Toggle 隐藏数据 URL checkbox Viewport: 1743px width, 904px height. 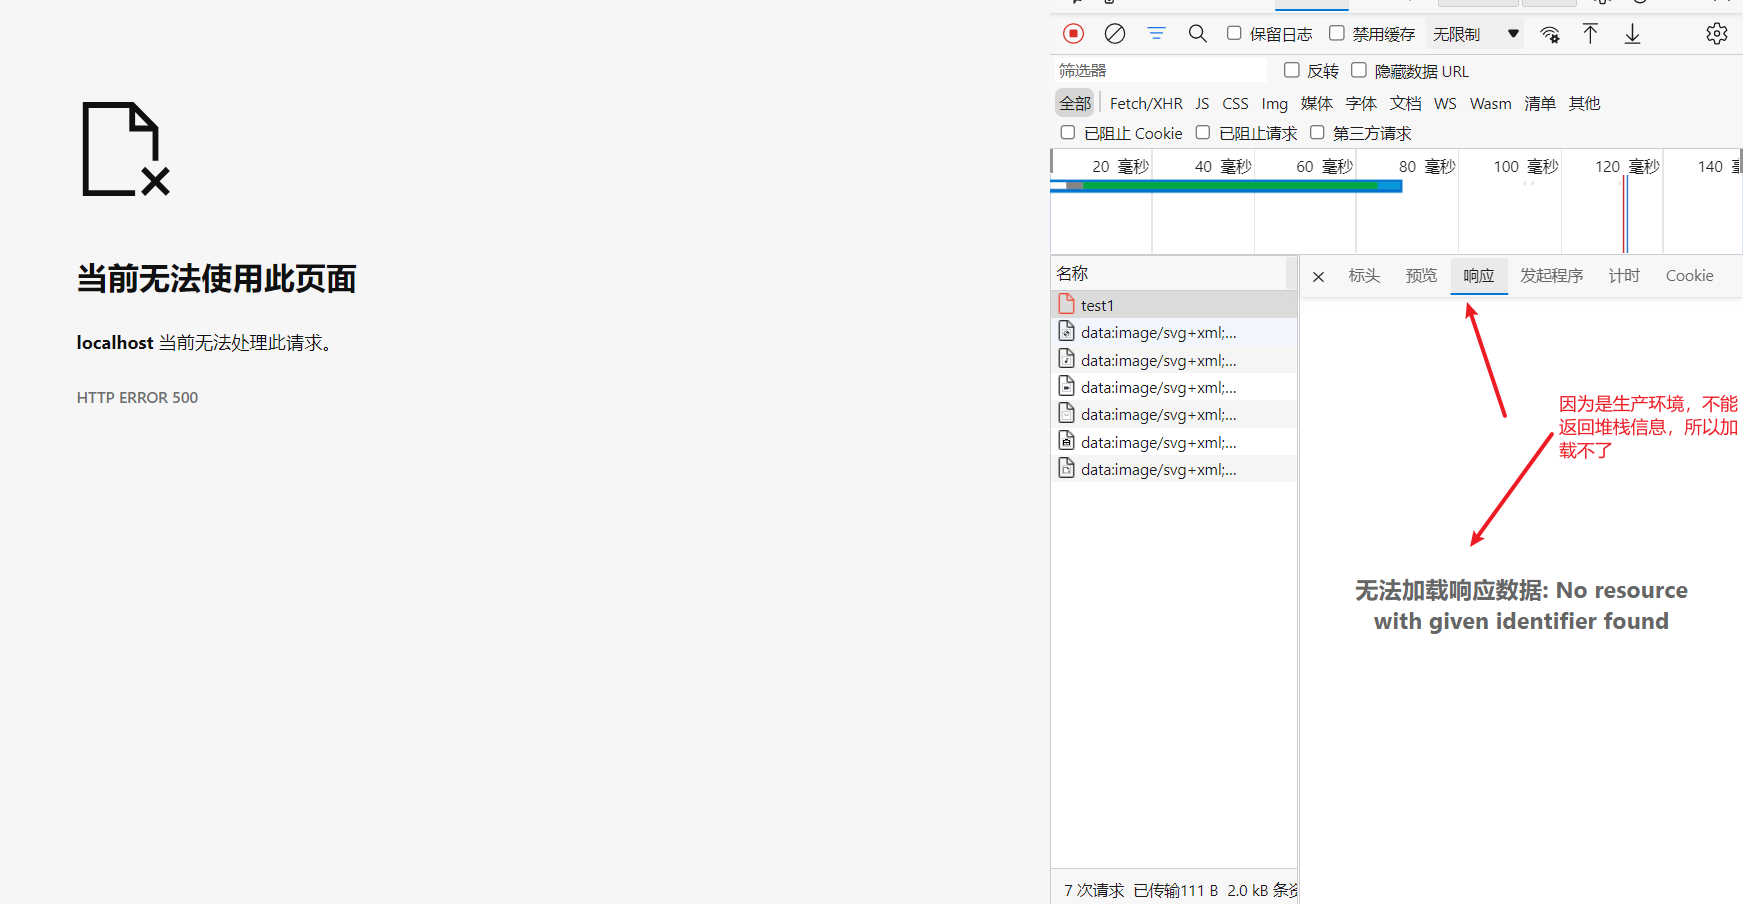(x=1359, y=70)
